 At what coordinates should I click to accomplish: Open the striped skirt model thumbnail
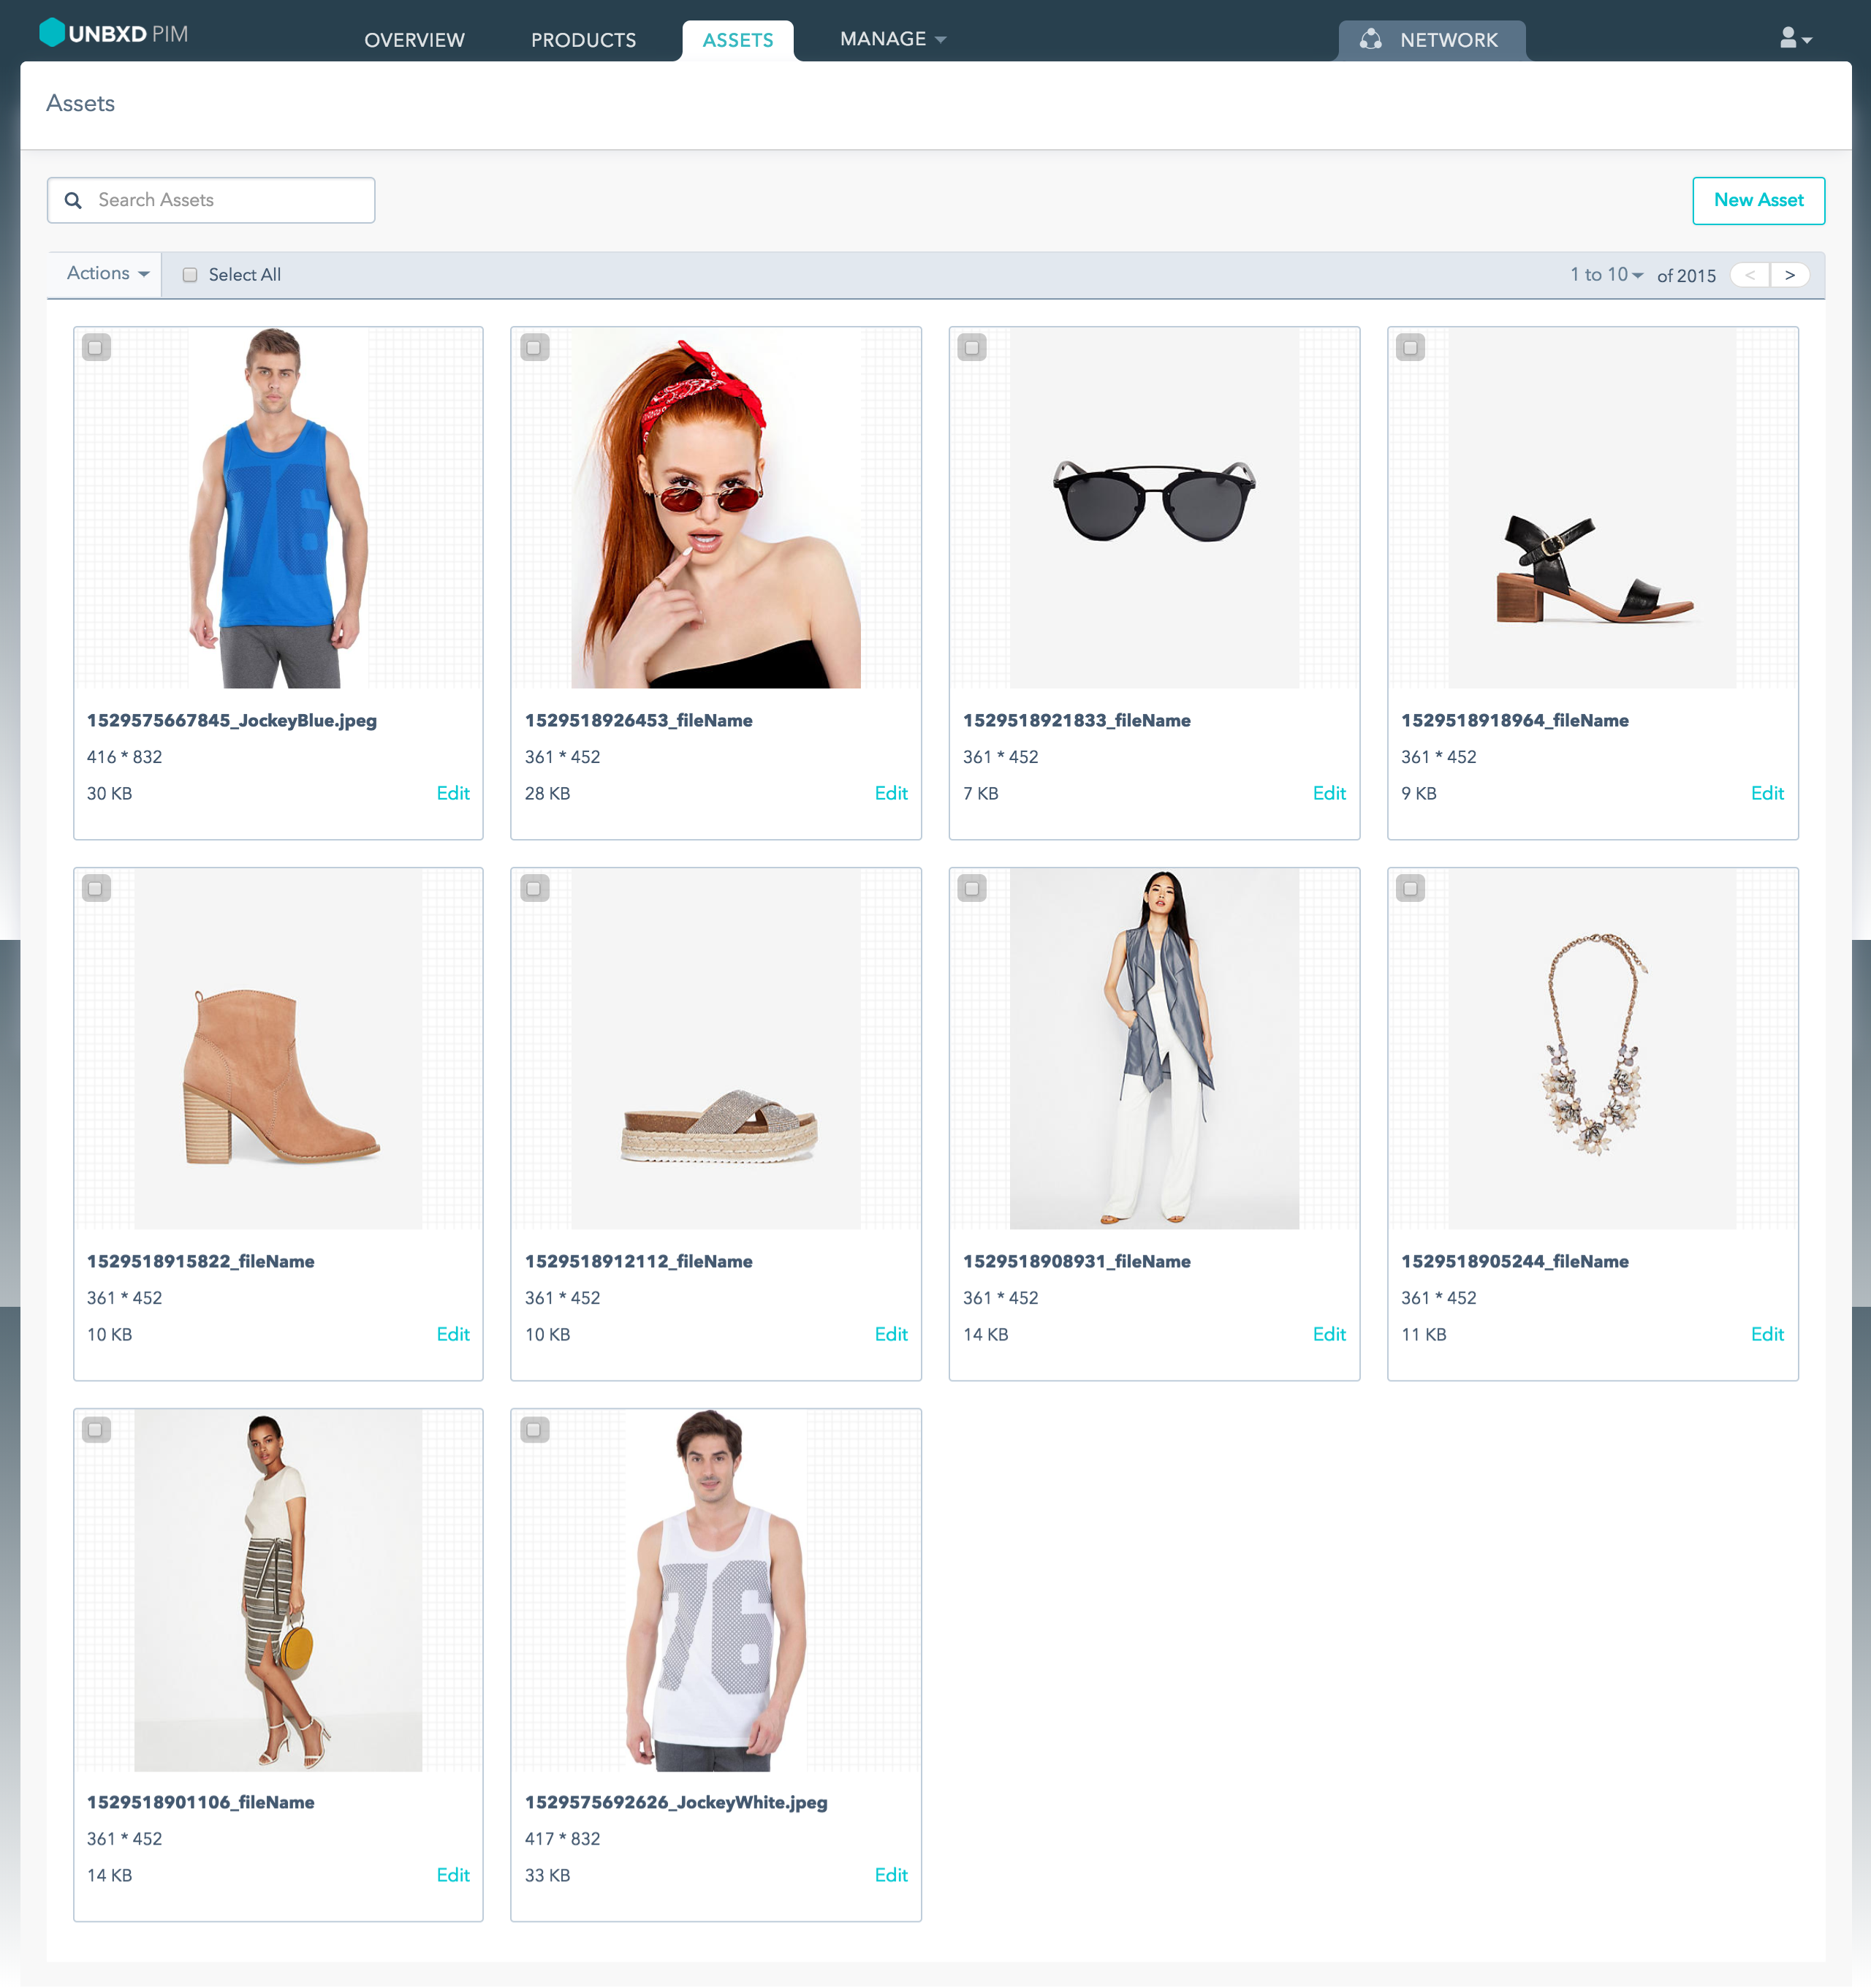(x=278, y=1590)
